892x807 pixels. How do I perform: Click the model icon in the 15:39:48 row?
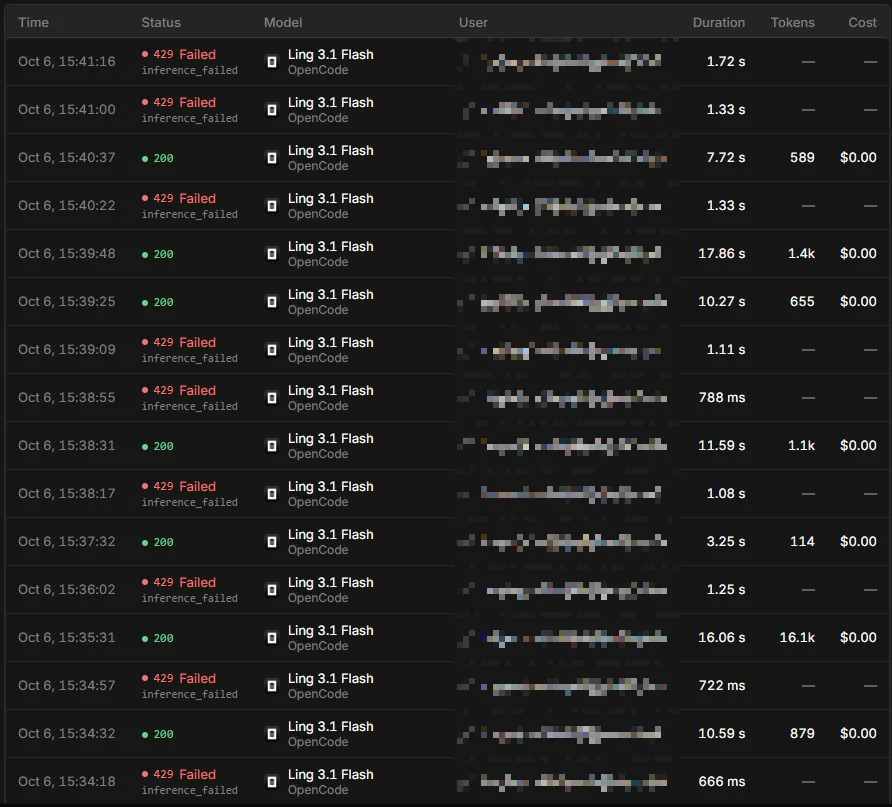pyautogui.click(x=272, y=254)
